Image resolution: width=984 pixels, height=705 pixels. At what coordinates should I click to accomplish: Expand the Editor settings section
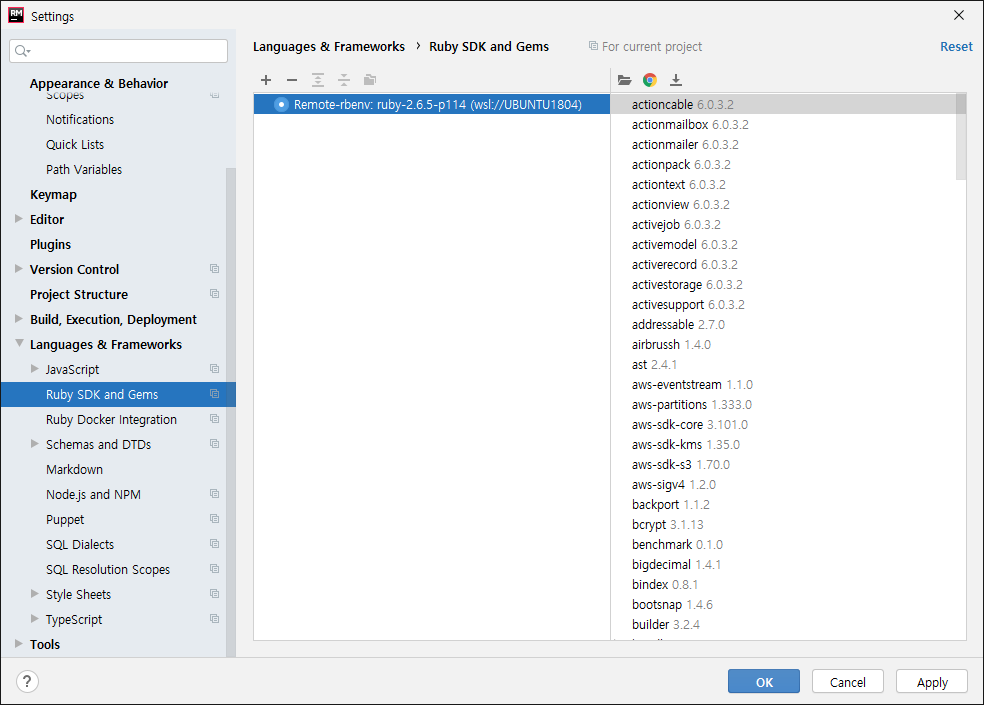(19, 218)
